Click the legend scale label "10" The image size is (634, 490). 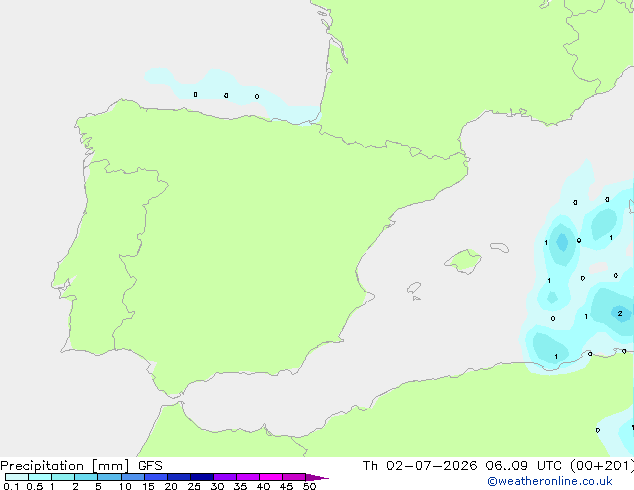[x=125, y=486]
